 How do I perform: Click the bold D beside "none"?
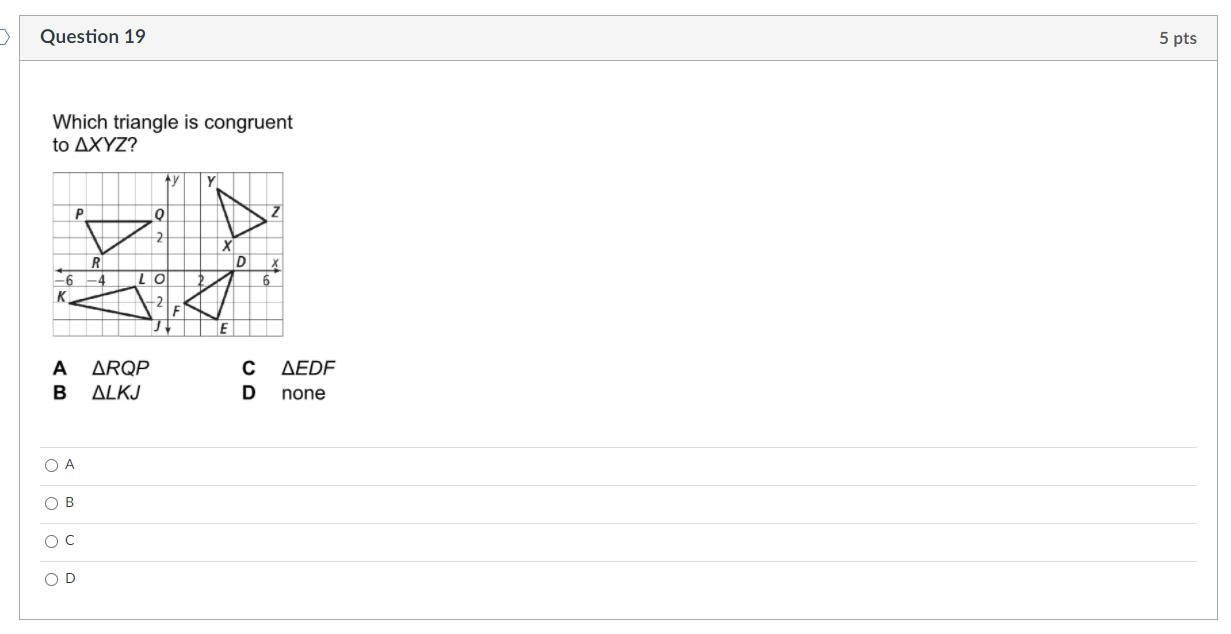[x=249, y=393]
